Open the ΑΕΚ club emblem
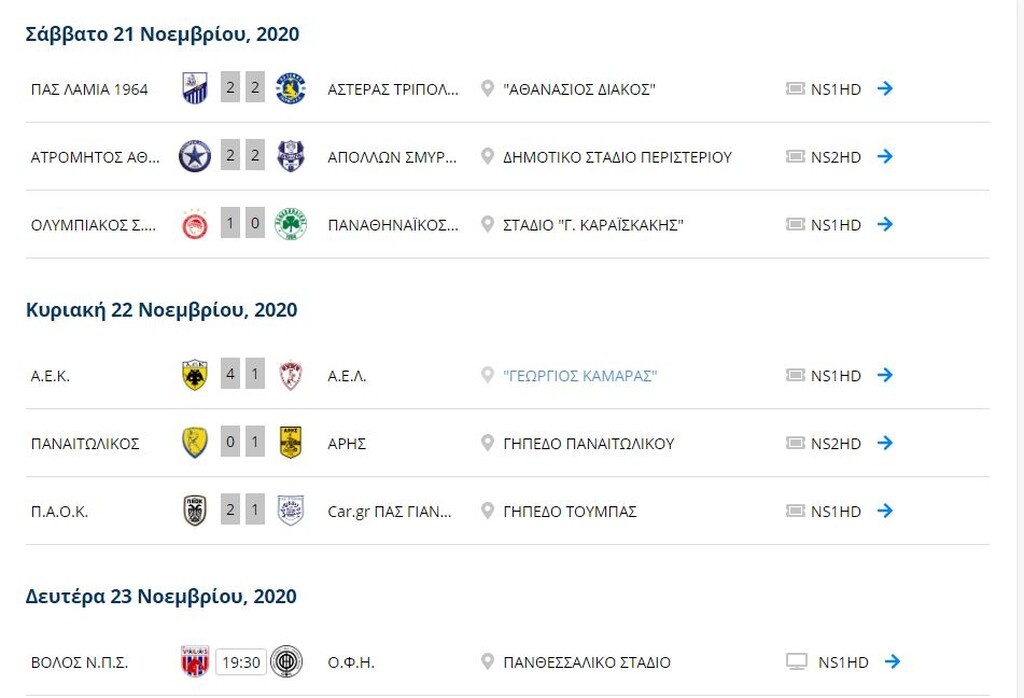This screenshot has height=698, width=1024. pyautogui.click(x=196, y=375)
